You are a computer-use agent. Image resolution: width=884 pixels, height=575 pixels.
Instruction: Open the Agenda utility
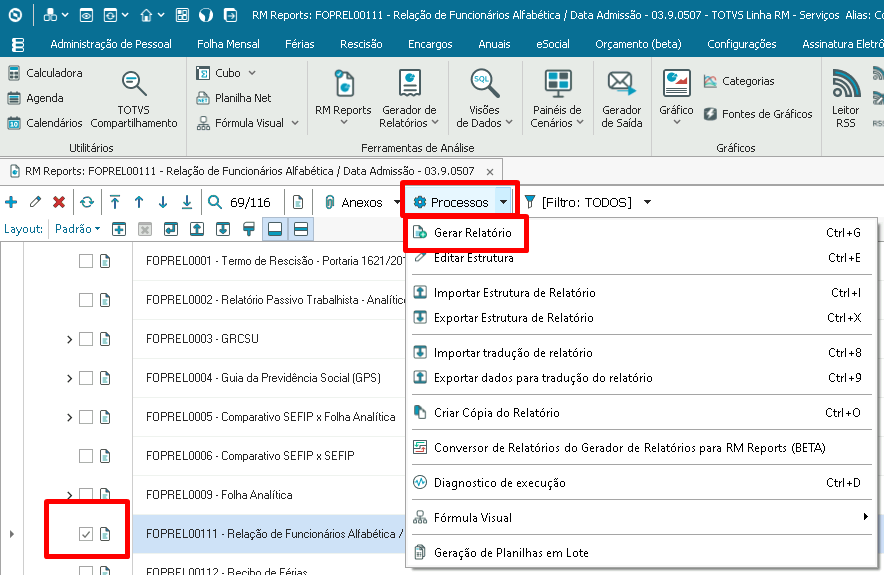pos(36,98)
